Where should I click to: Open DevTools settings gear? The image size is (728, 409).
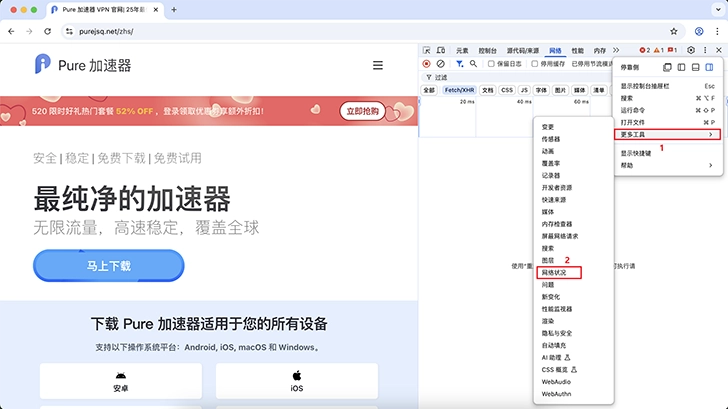[x=691, y=50]
